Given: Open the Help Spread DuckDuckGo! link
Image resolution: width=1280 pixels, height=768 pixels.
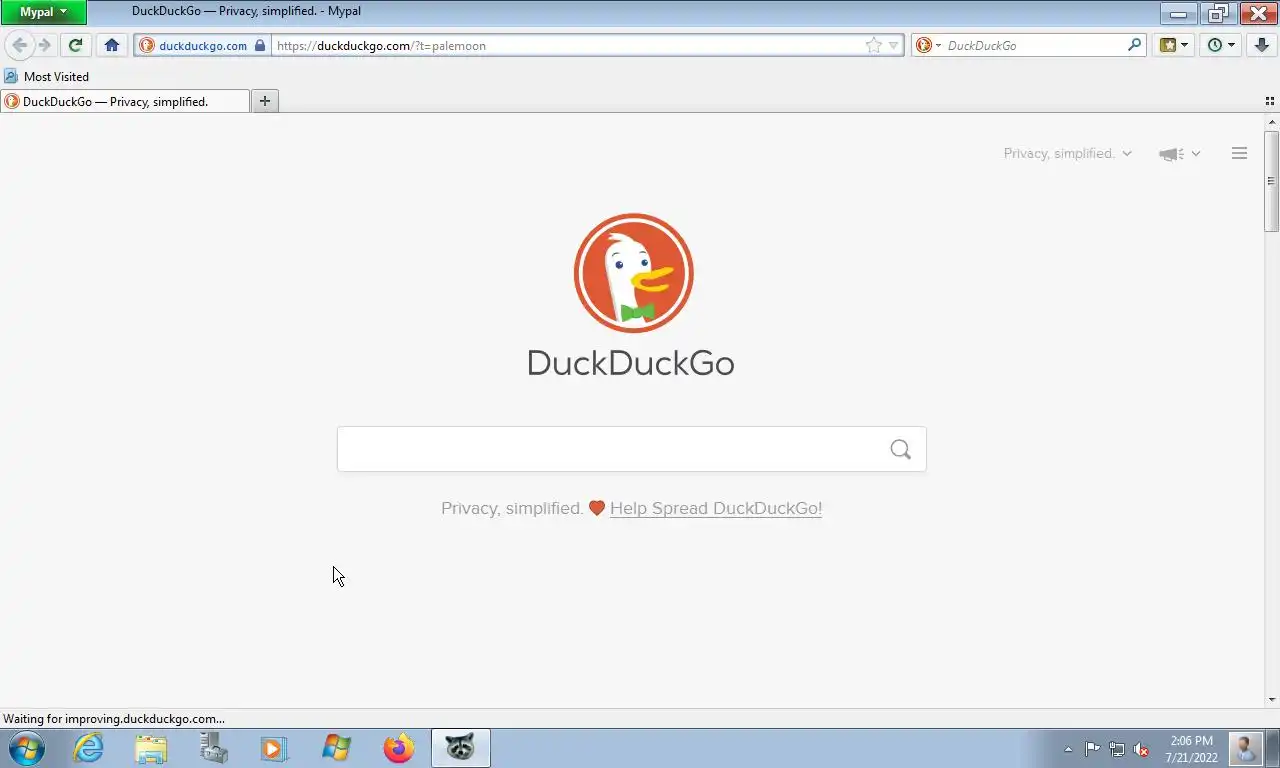Looking at the screenshot, I should [x=716, y=508].
